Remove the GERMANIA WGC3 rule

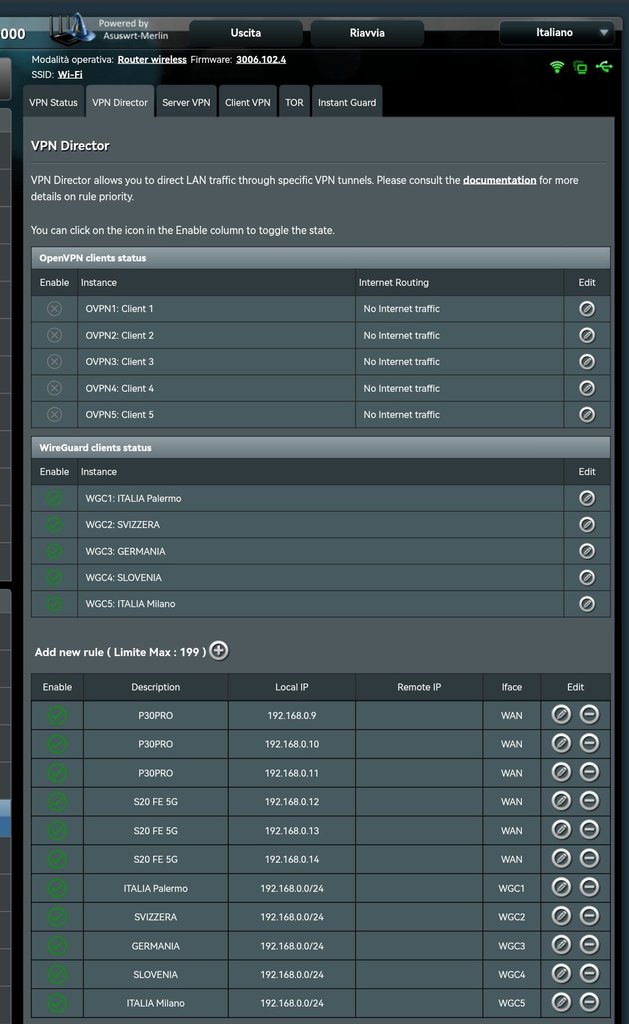589,945
